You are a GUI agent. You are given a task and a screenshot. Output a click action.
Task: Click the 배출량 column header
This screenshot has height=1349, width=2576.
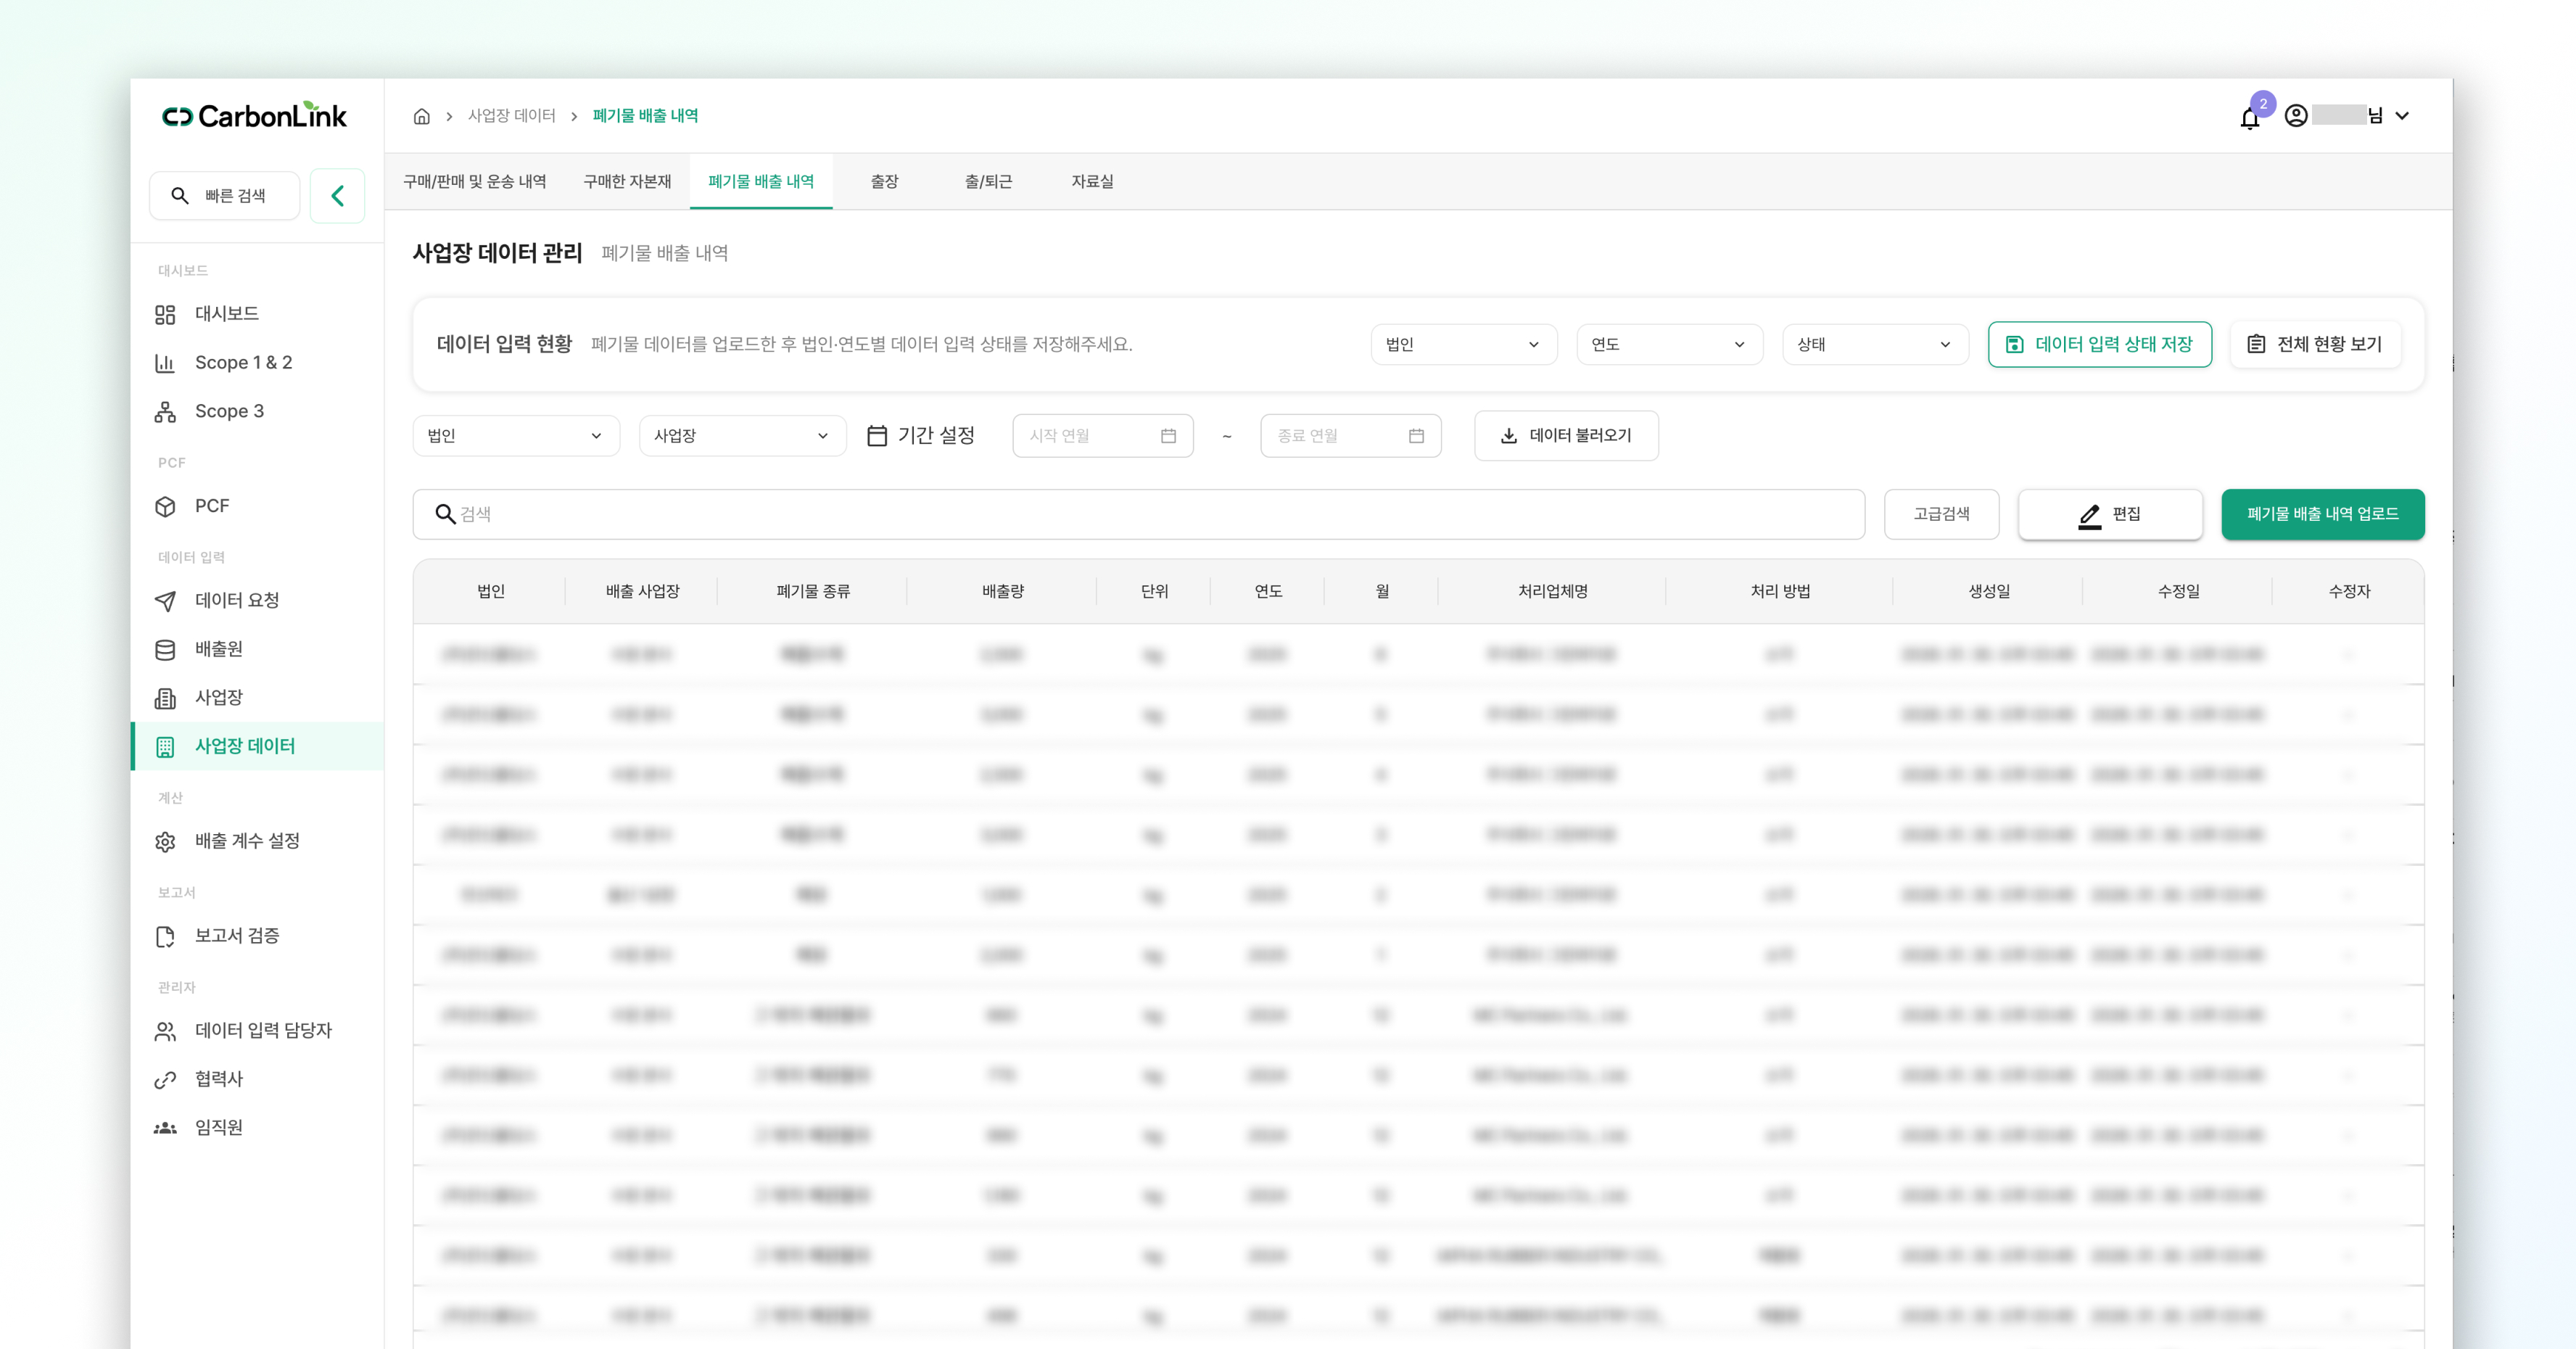[1003, 592]
